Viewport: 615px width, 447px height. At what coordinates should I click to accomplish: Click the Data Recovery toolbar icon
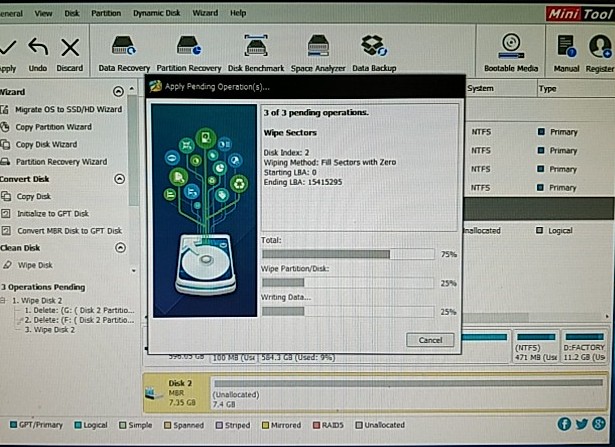click(124, 48)
